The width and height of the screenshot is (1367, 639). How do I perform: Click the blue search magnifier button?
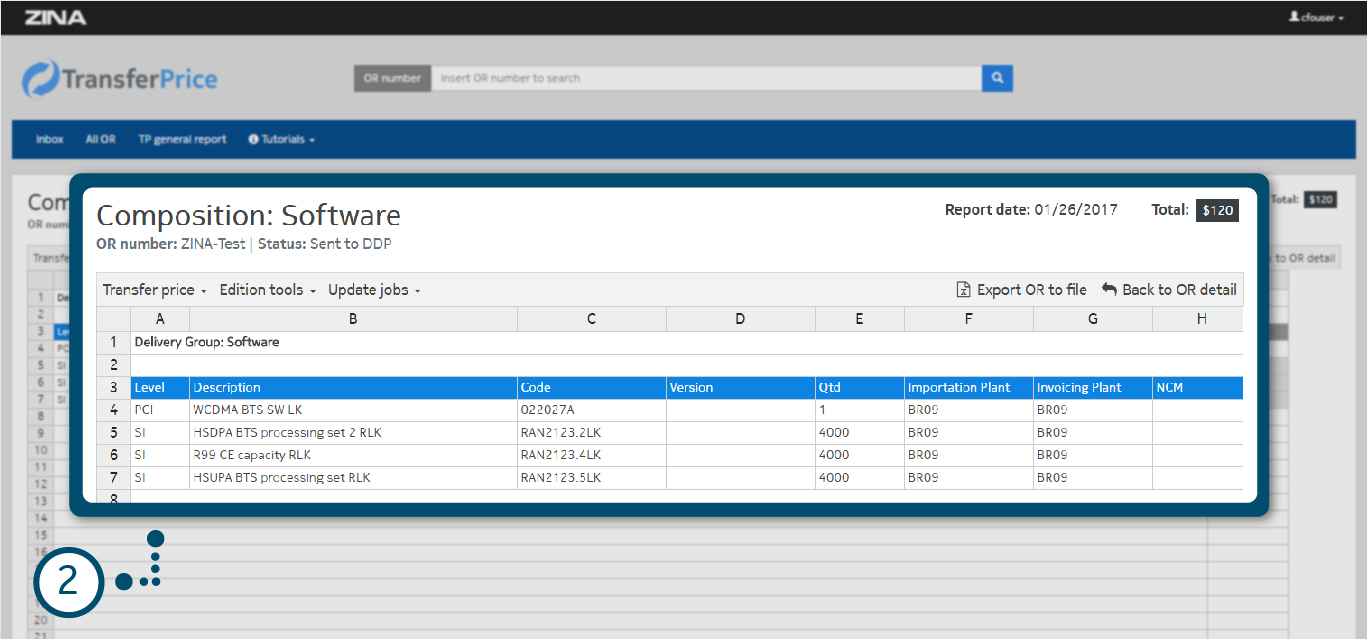[x=997, y=78]
